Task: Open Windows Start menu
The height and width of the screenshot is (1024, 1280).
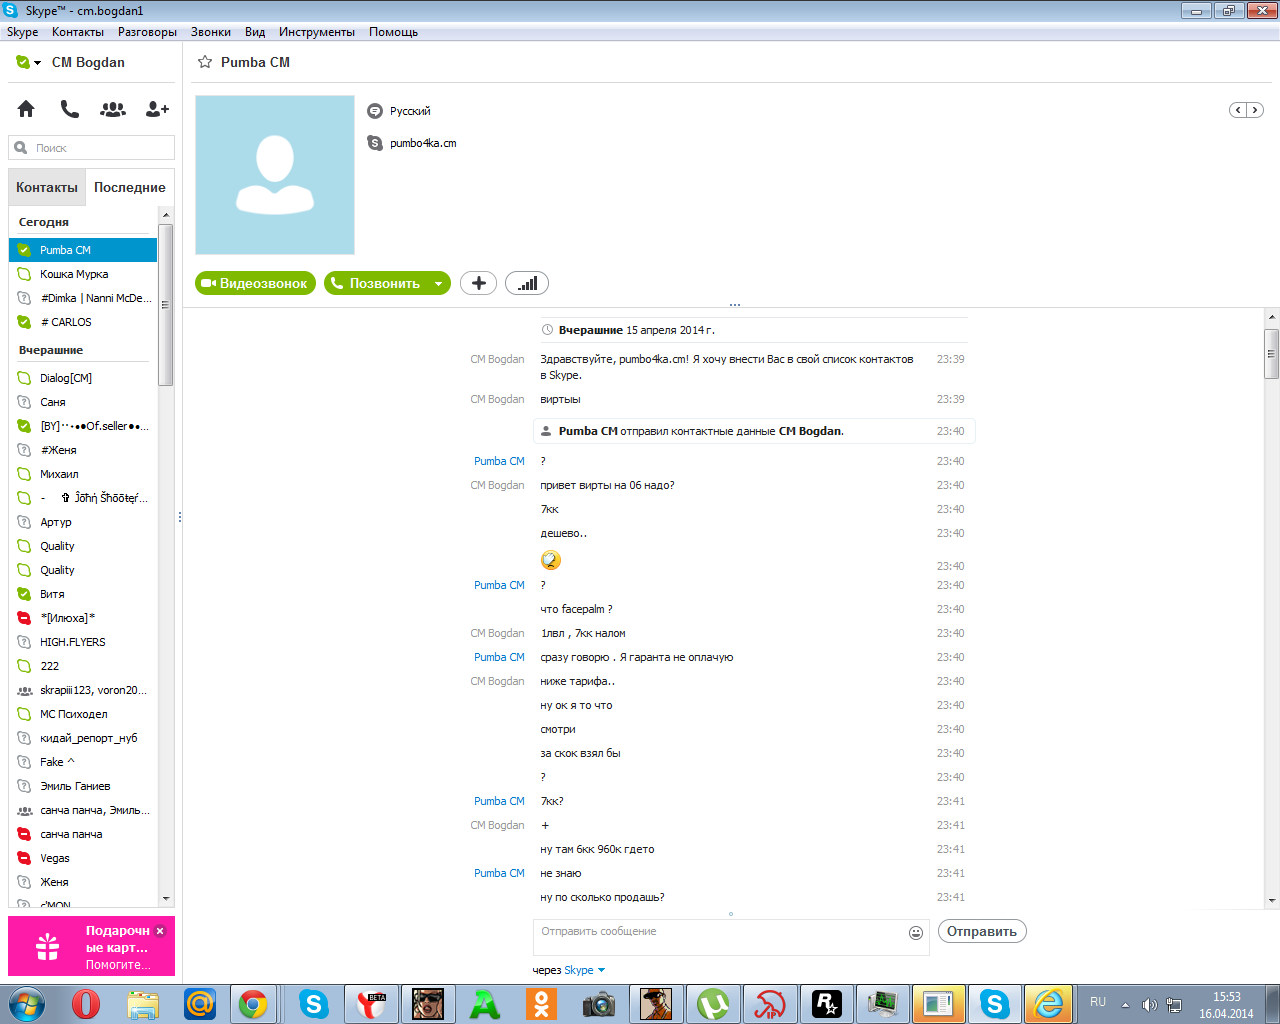Action: pyautogui.click(x=26, y=1004)
